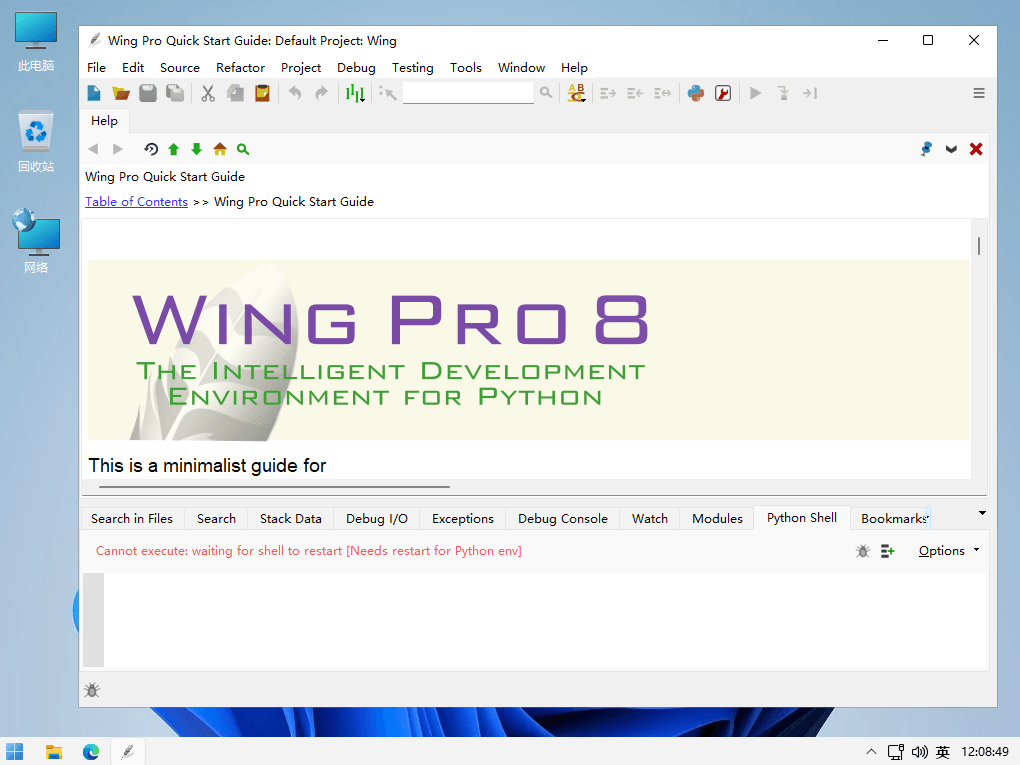Click the green Home icon in Help
1020x765 pixels.
pos(220,149)
